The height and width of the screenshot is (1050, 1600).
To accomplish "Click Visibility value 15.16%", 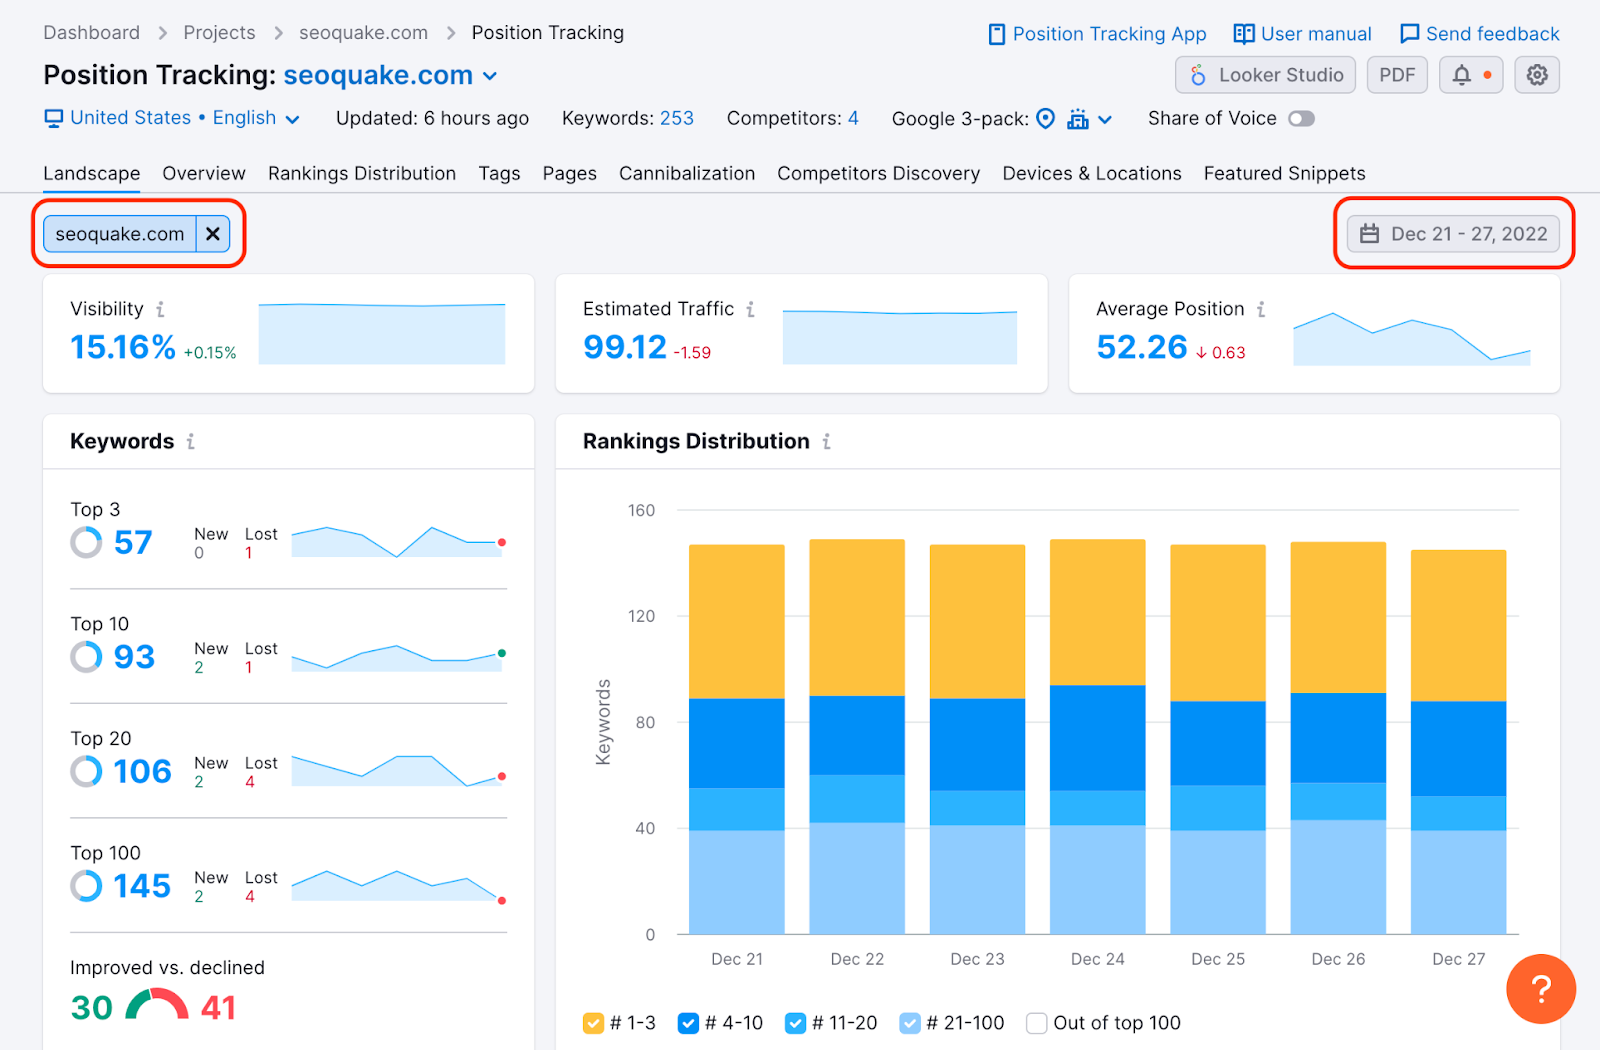I will coord(123,347).
